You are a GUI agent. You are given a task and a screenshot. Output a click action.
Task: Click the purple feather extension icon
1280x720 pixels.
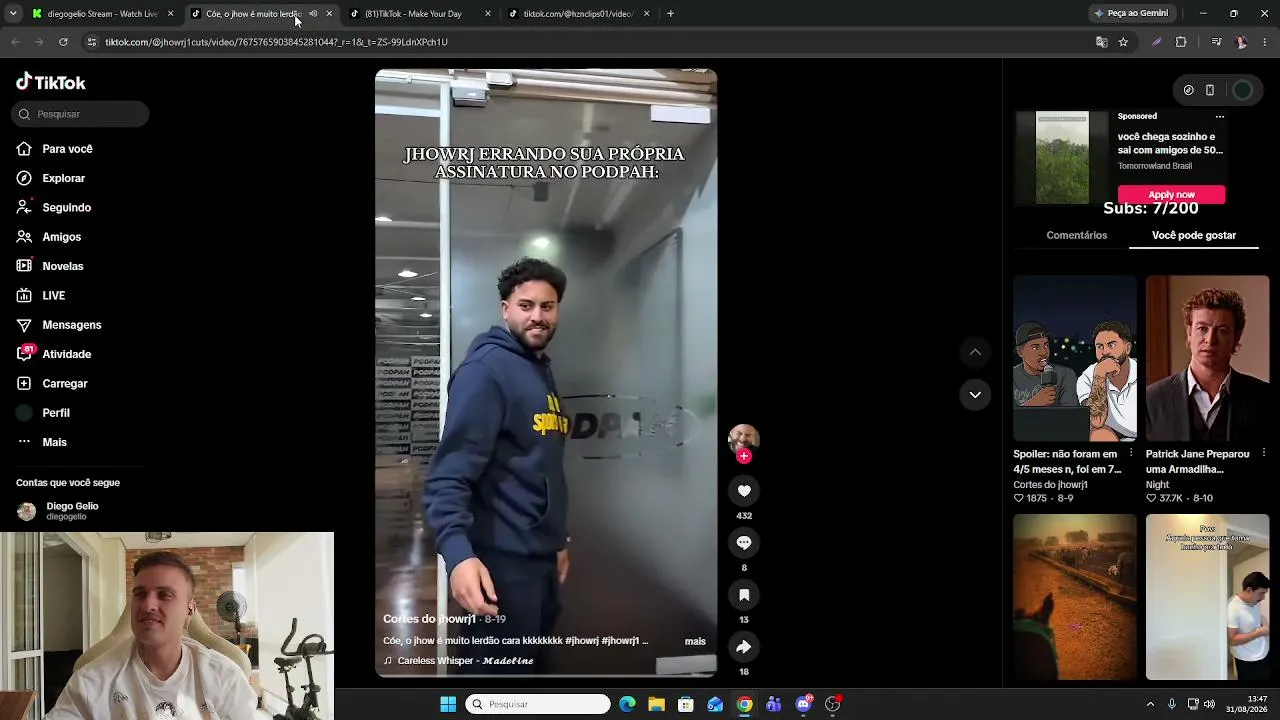pos(1157,42)
